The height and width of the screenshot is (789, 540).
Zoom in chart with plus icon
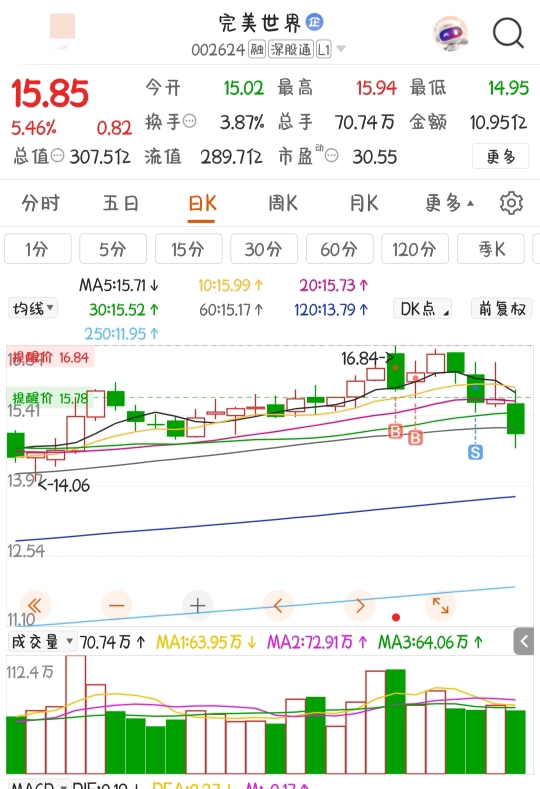197,605
